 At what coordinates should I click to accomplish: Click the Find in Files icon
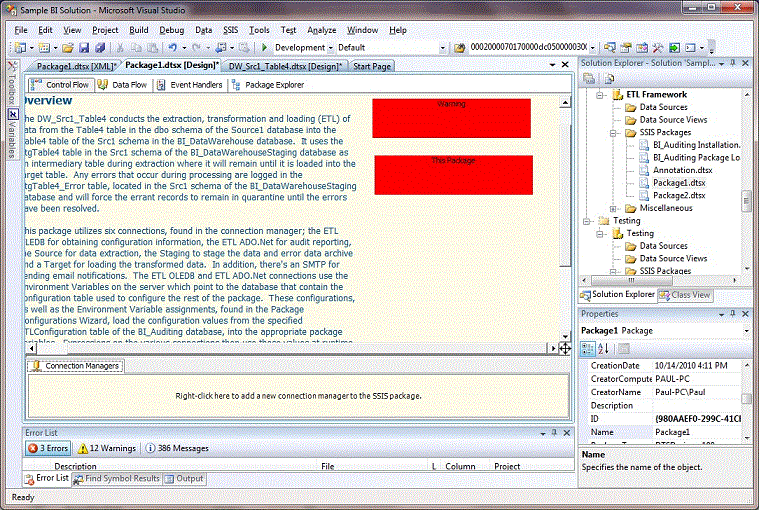click(459, 47)
